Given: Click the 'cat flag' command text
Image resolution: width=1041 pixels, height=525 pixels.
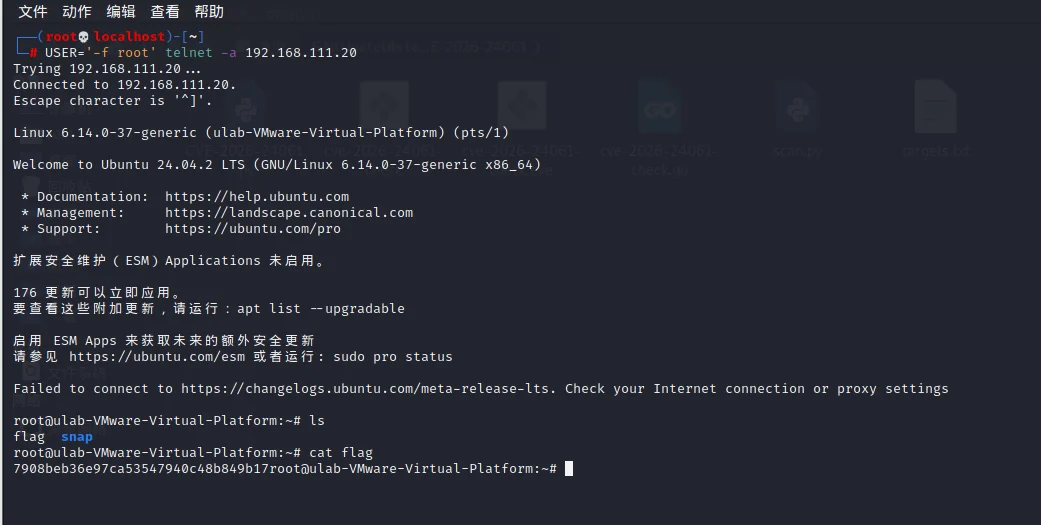Looking at the screenshot, I should [x=341, y=453].
